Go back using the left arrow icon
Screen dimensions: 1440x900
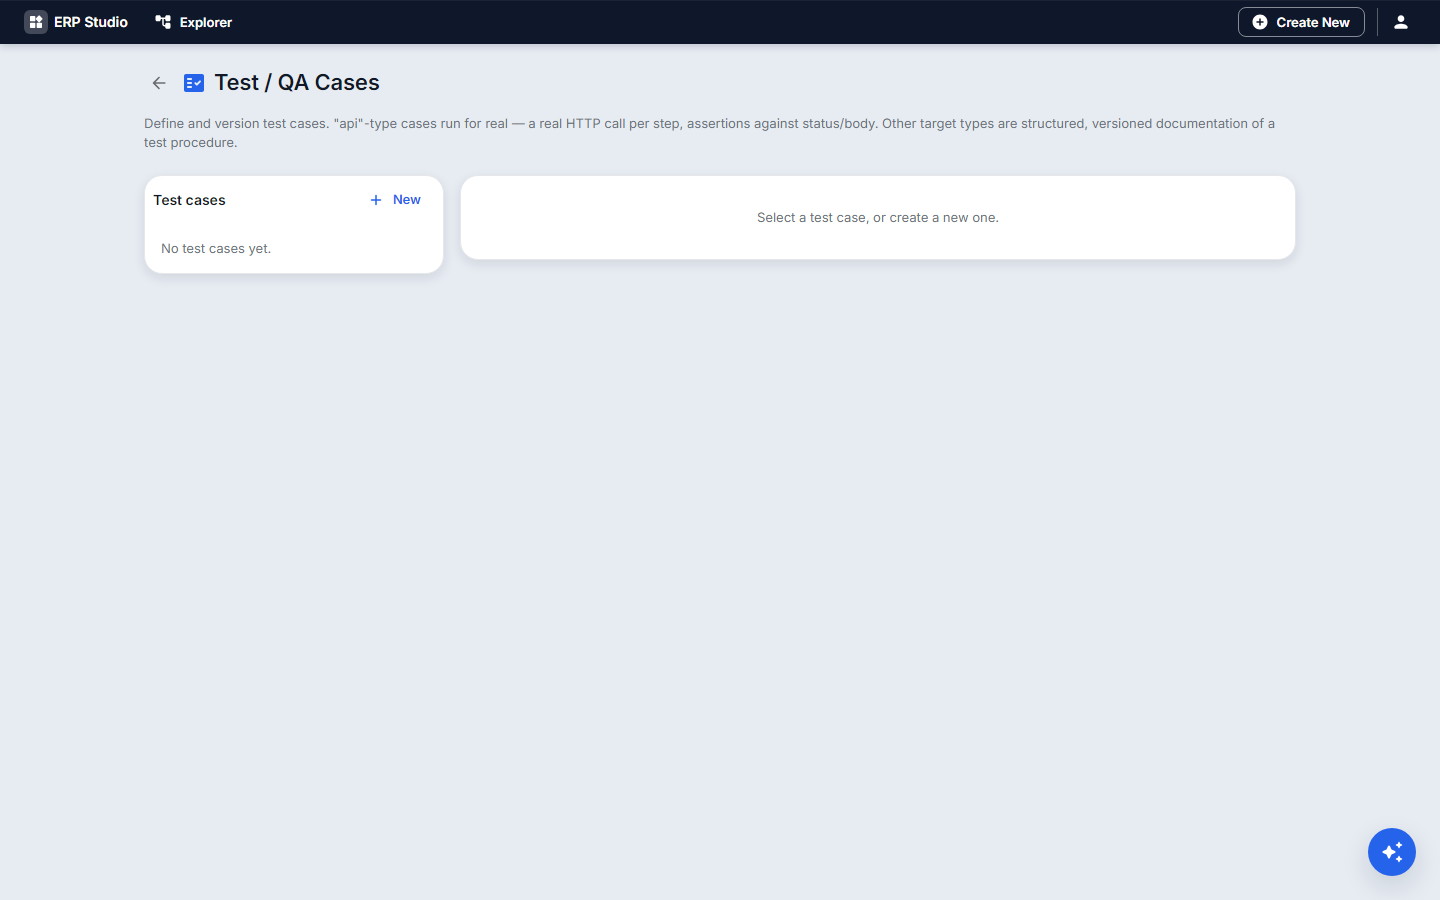pyautogui.click(x=159, y=83)
